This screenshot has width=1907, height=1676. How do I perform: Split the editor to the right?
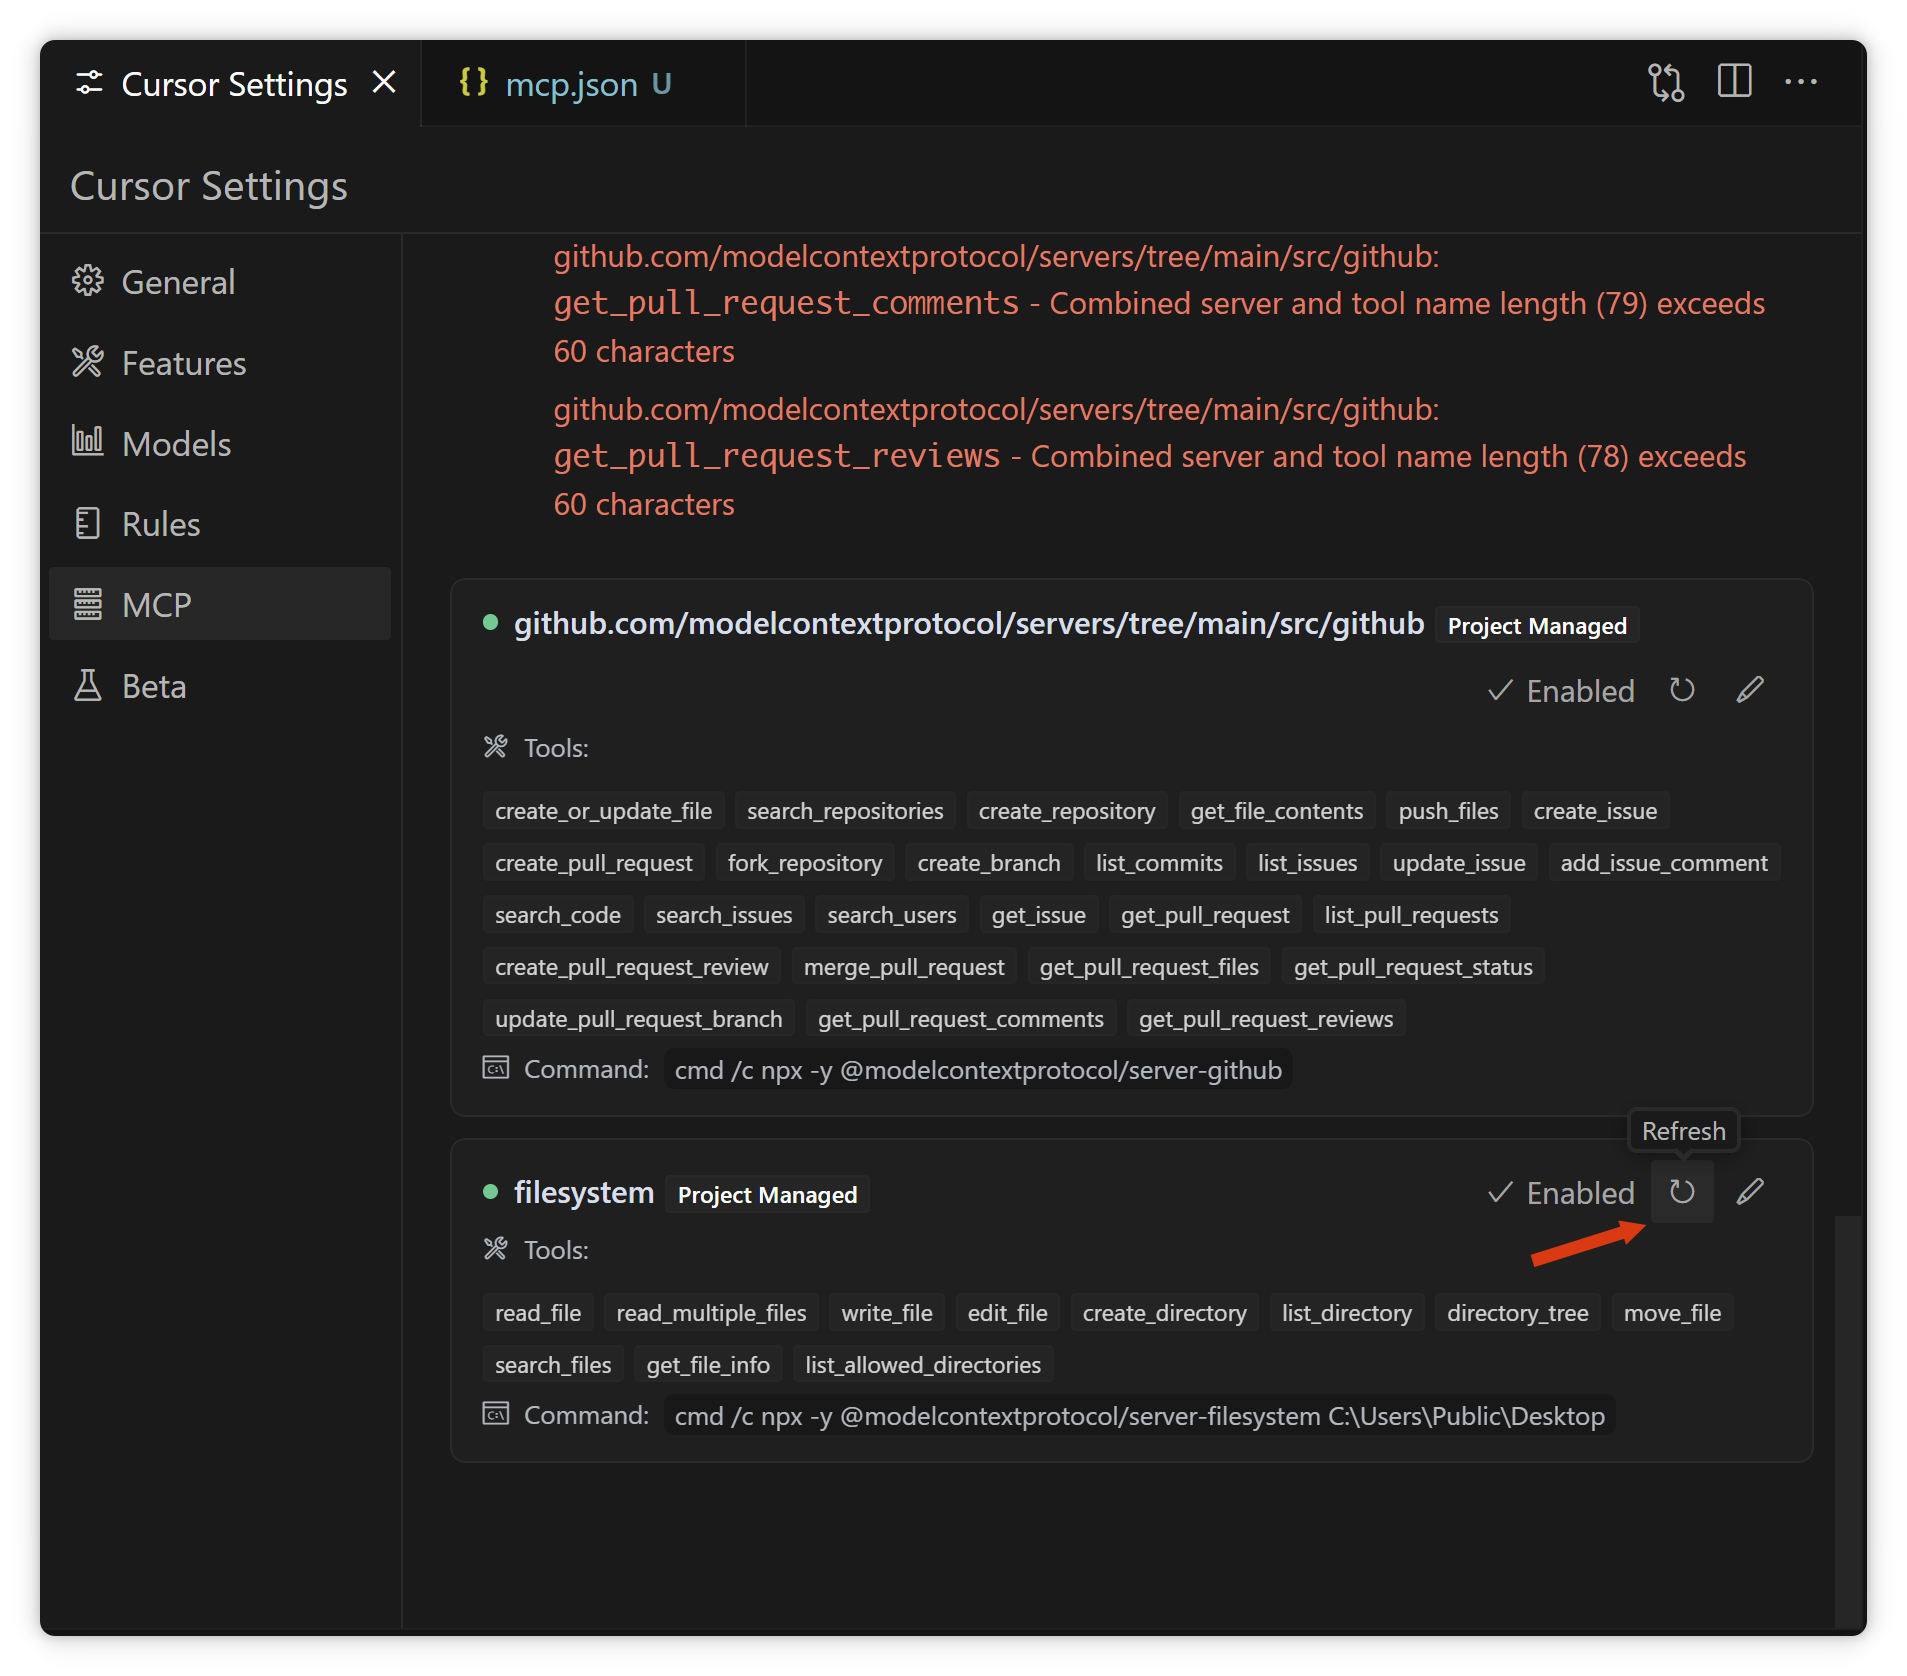[1734, 82]
